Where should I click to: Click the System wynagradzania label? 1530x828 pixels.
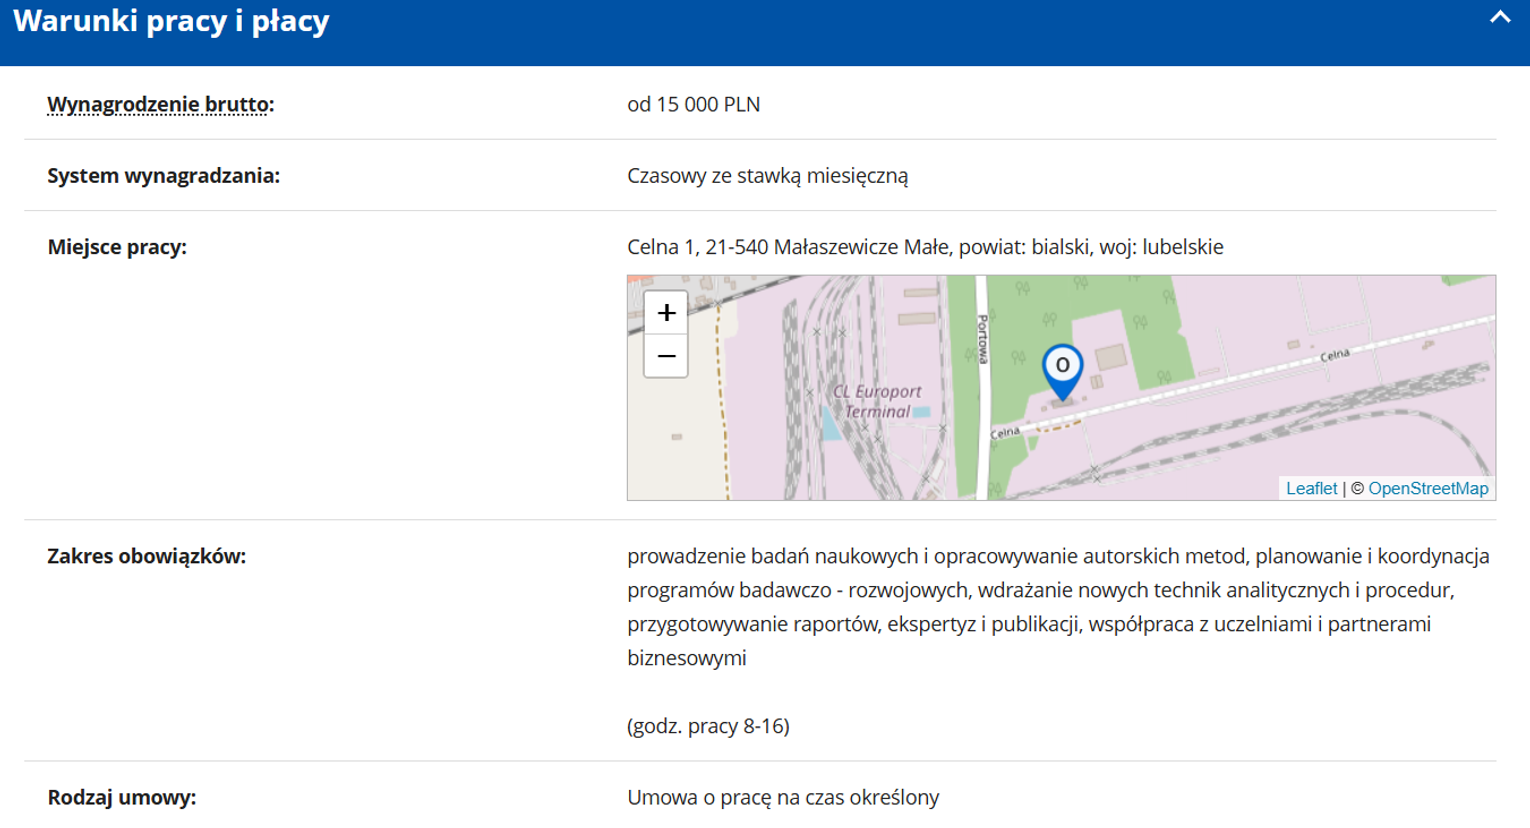(x=163, y=176)
